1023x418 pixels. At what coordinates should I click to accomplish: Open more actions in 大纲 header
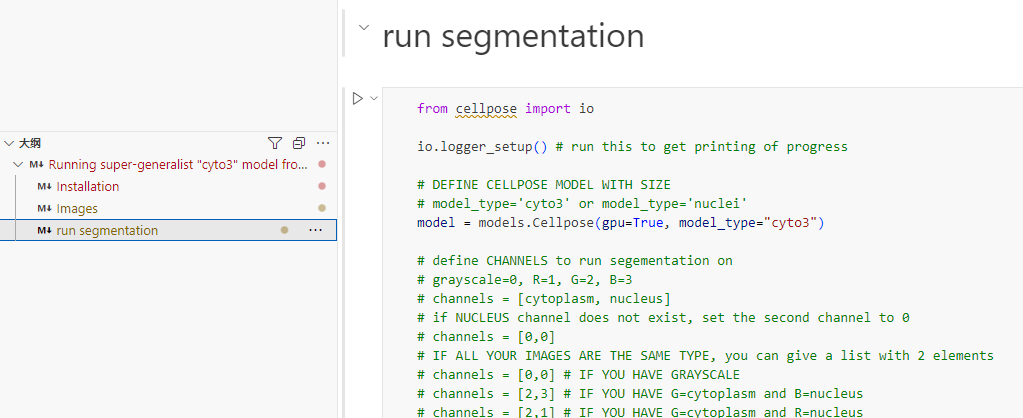tap(323, 143)
